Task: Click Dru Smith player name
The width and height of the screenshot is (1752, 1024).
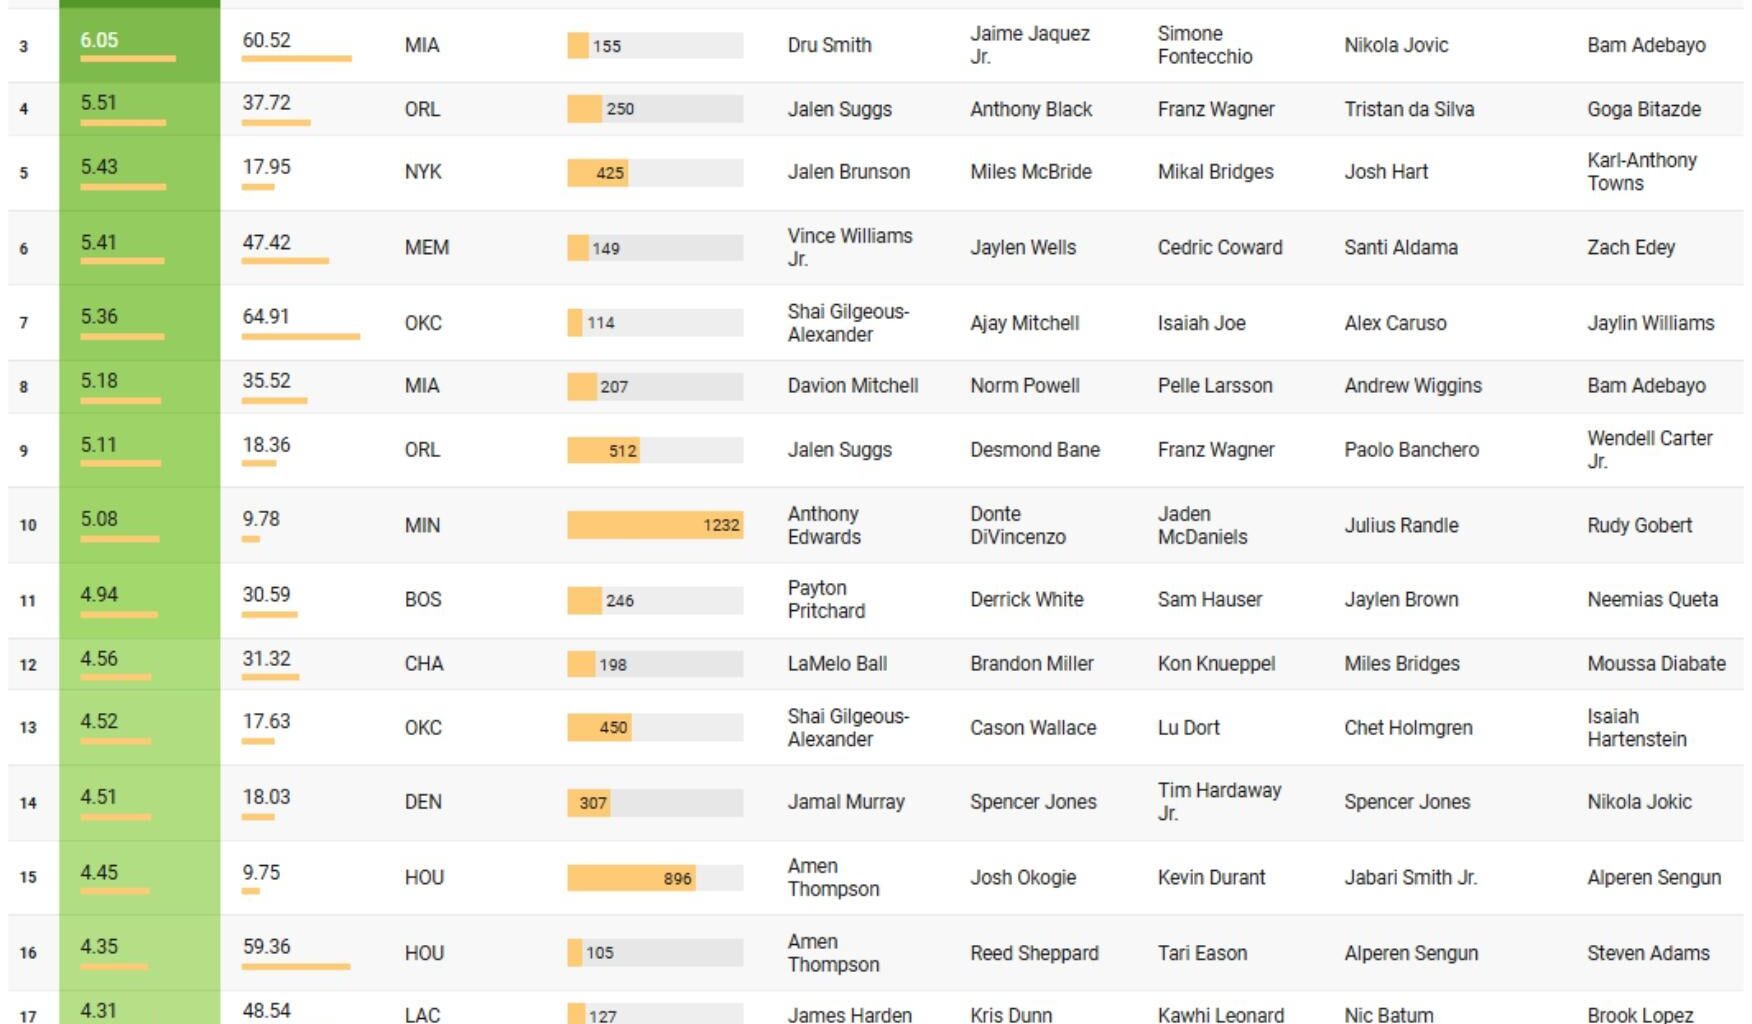Action: (x=829, y=45)
